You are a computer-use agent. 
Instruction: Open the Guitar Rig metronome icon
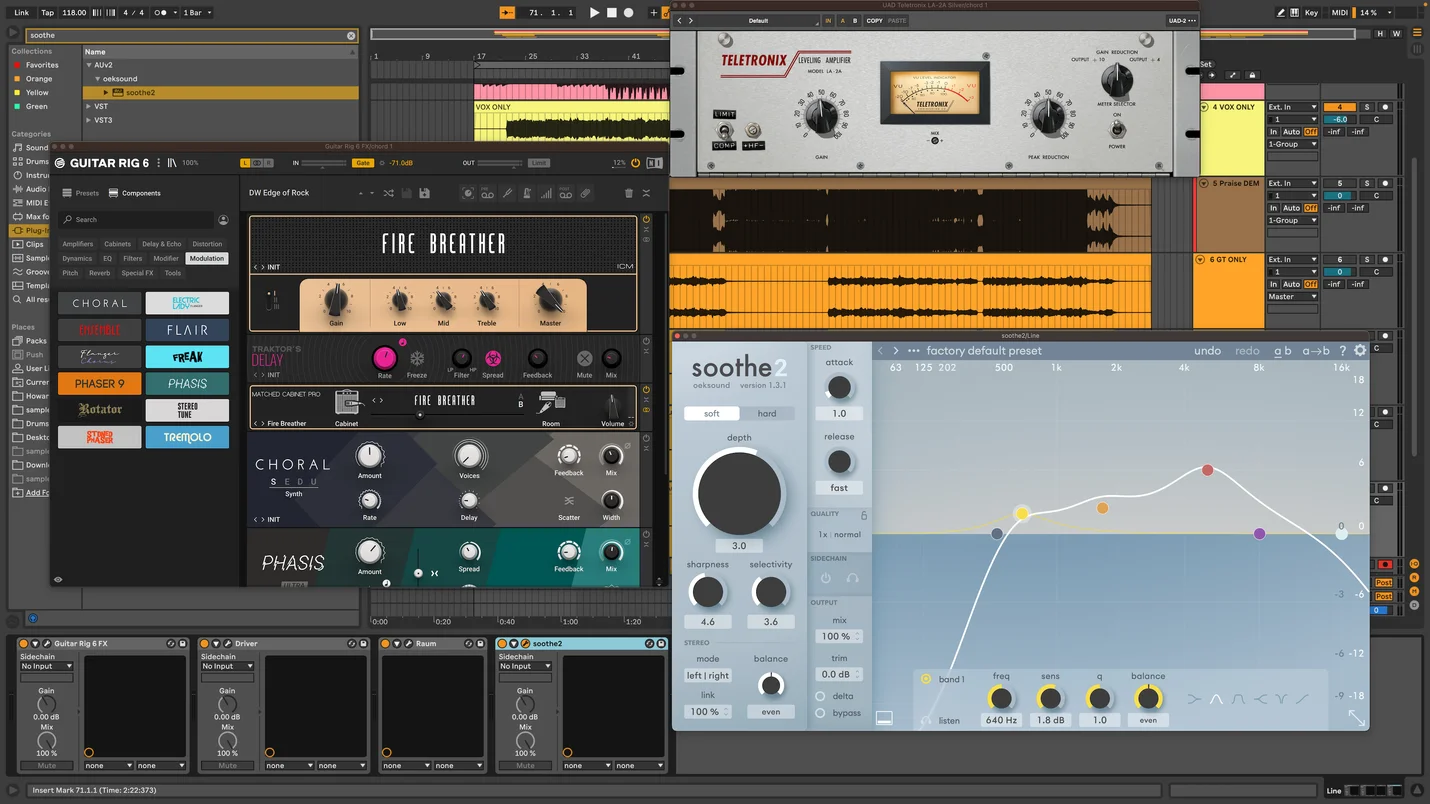coord(526,193)
